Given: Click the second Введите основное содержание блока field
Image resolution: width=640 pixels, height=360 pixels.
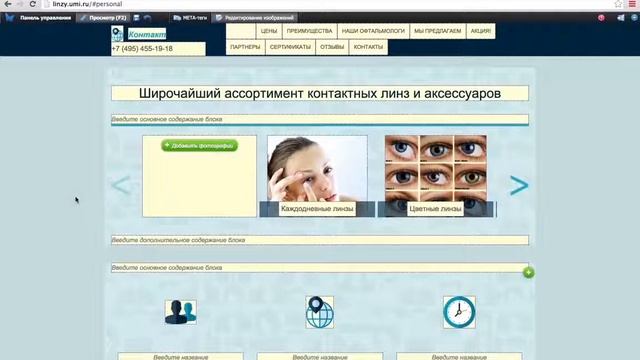Looking at the screenshot, I should pos(320,268).
